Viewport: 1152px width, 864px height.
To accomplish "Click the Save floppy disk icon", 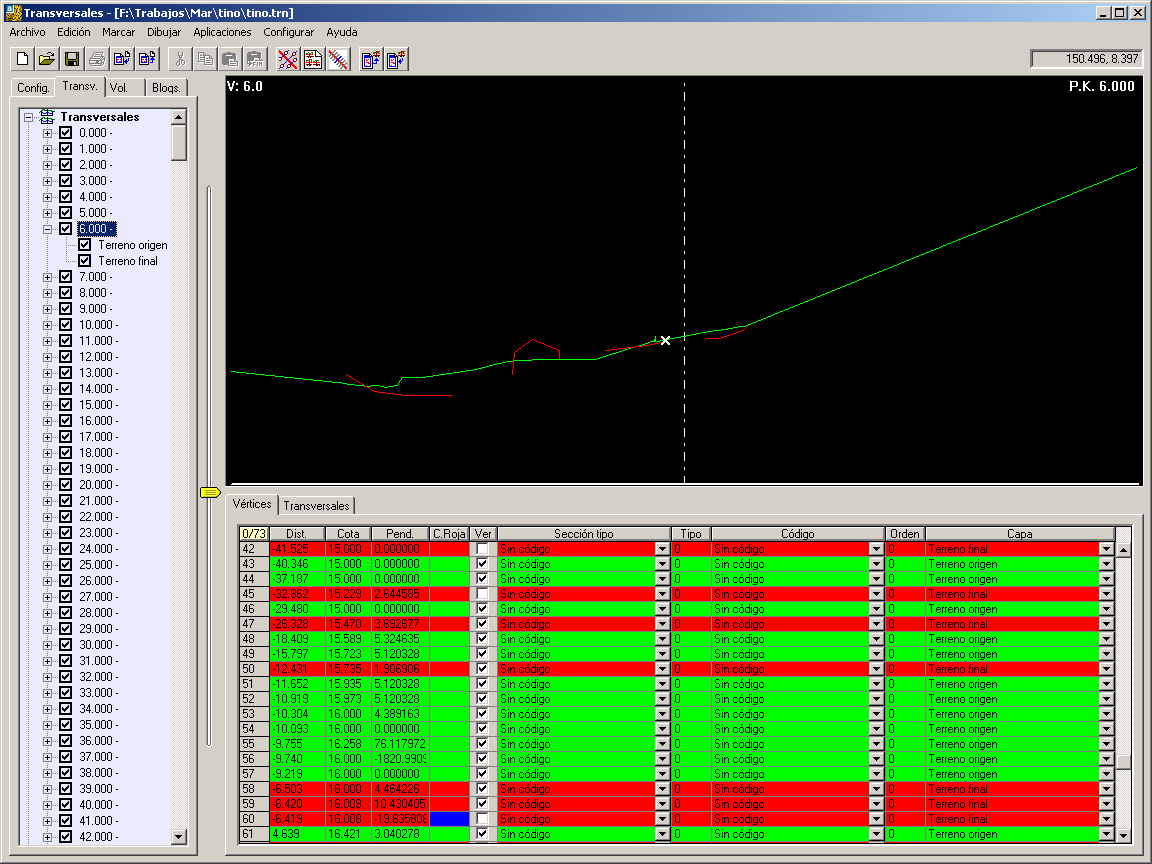I will click(x=72, y=60).
